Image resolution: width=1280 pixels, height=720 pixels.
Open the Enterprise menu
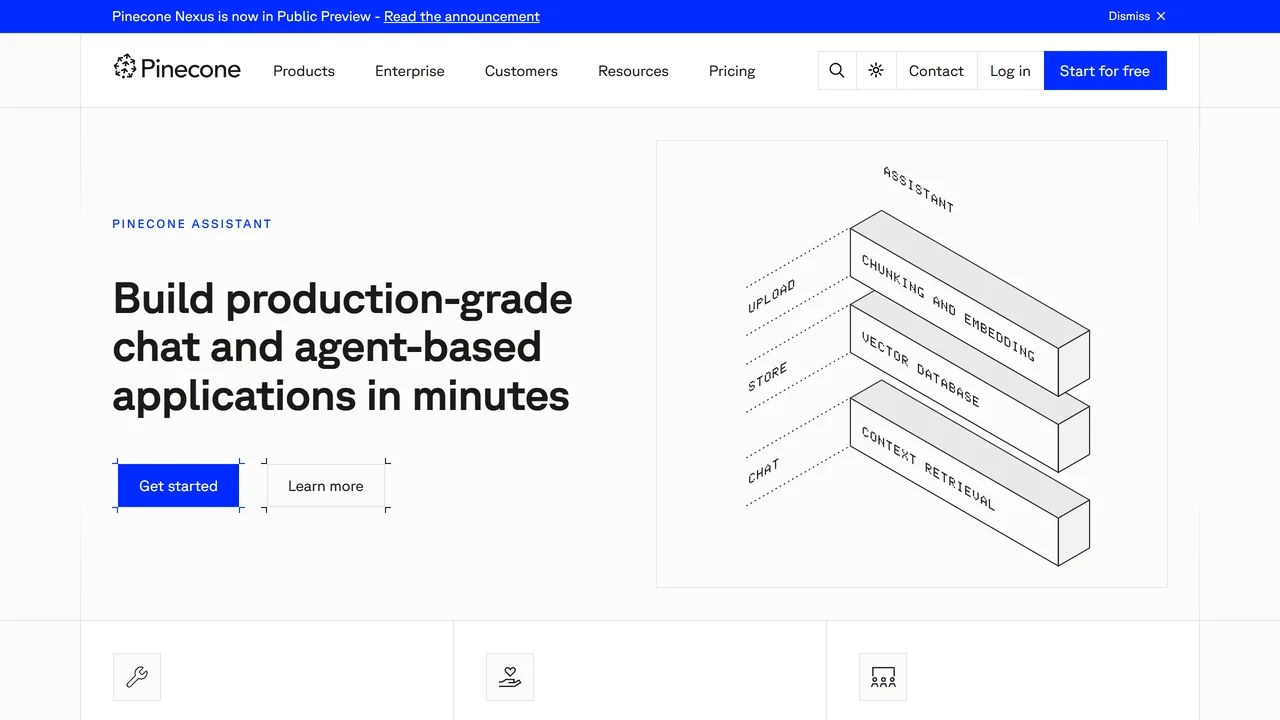pos(410,71)
